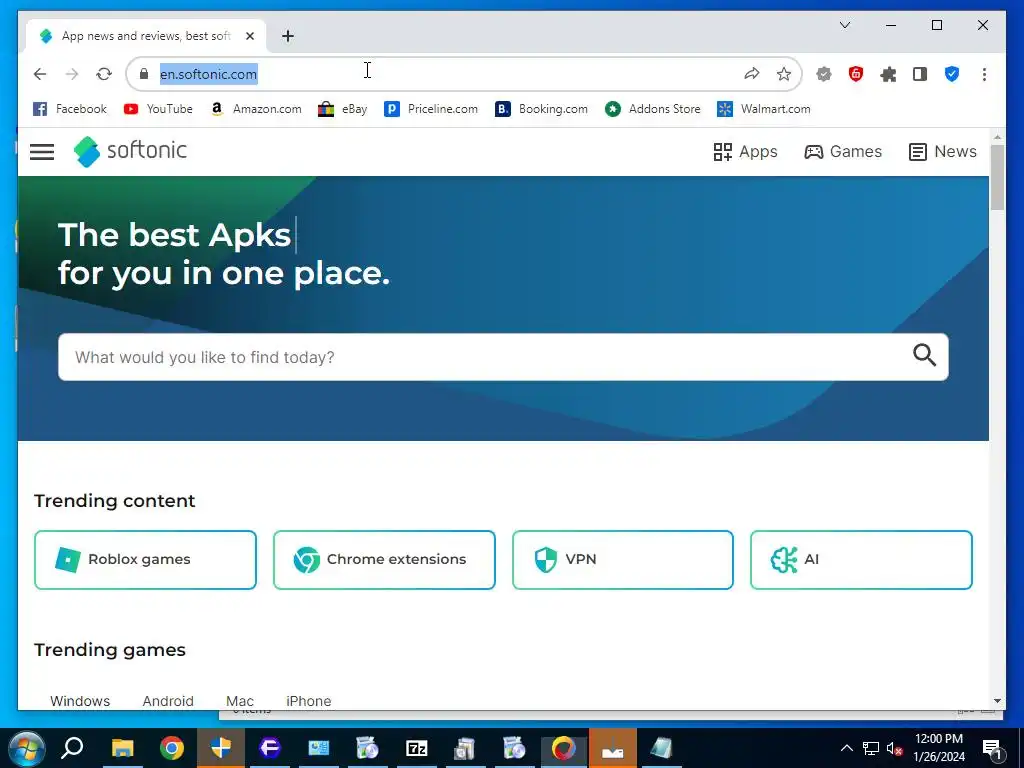
Task: Select the Android tab under Trending games
Action: (x=168, y=701)
